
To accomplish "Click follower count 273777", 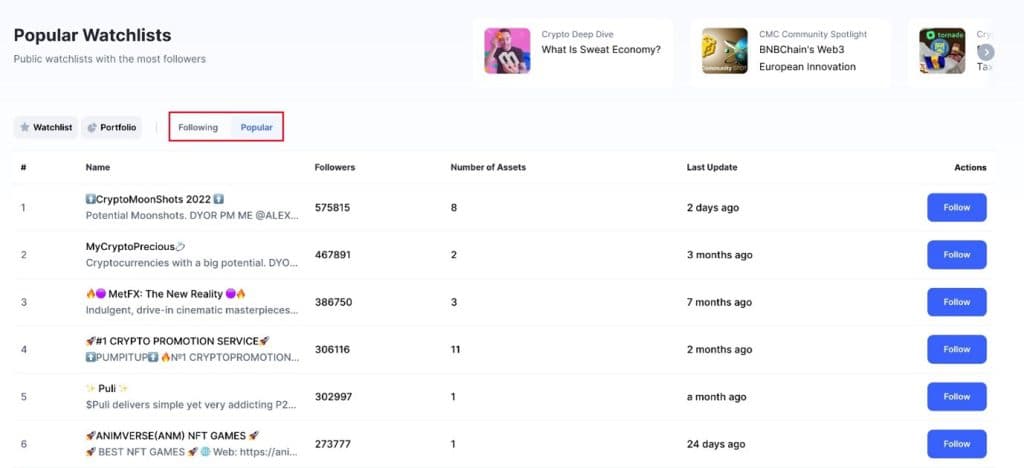I will [x=332, y=444].
